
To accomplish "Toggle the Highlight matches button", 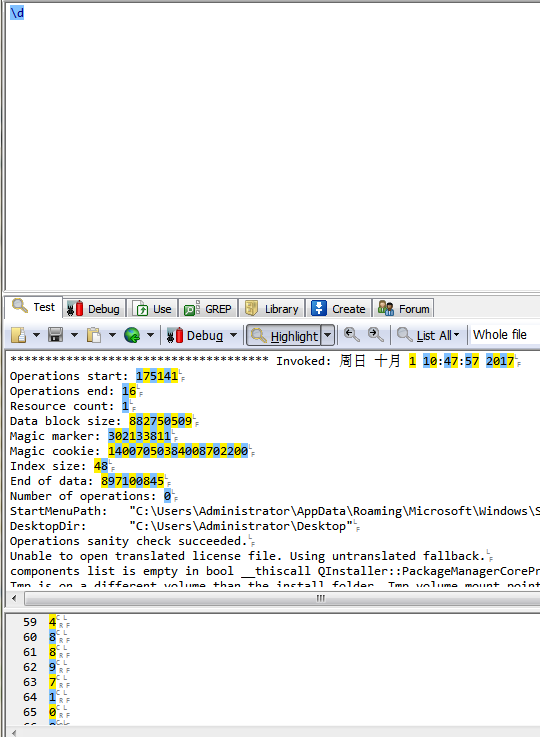I will 284,336.
